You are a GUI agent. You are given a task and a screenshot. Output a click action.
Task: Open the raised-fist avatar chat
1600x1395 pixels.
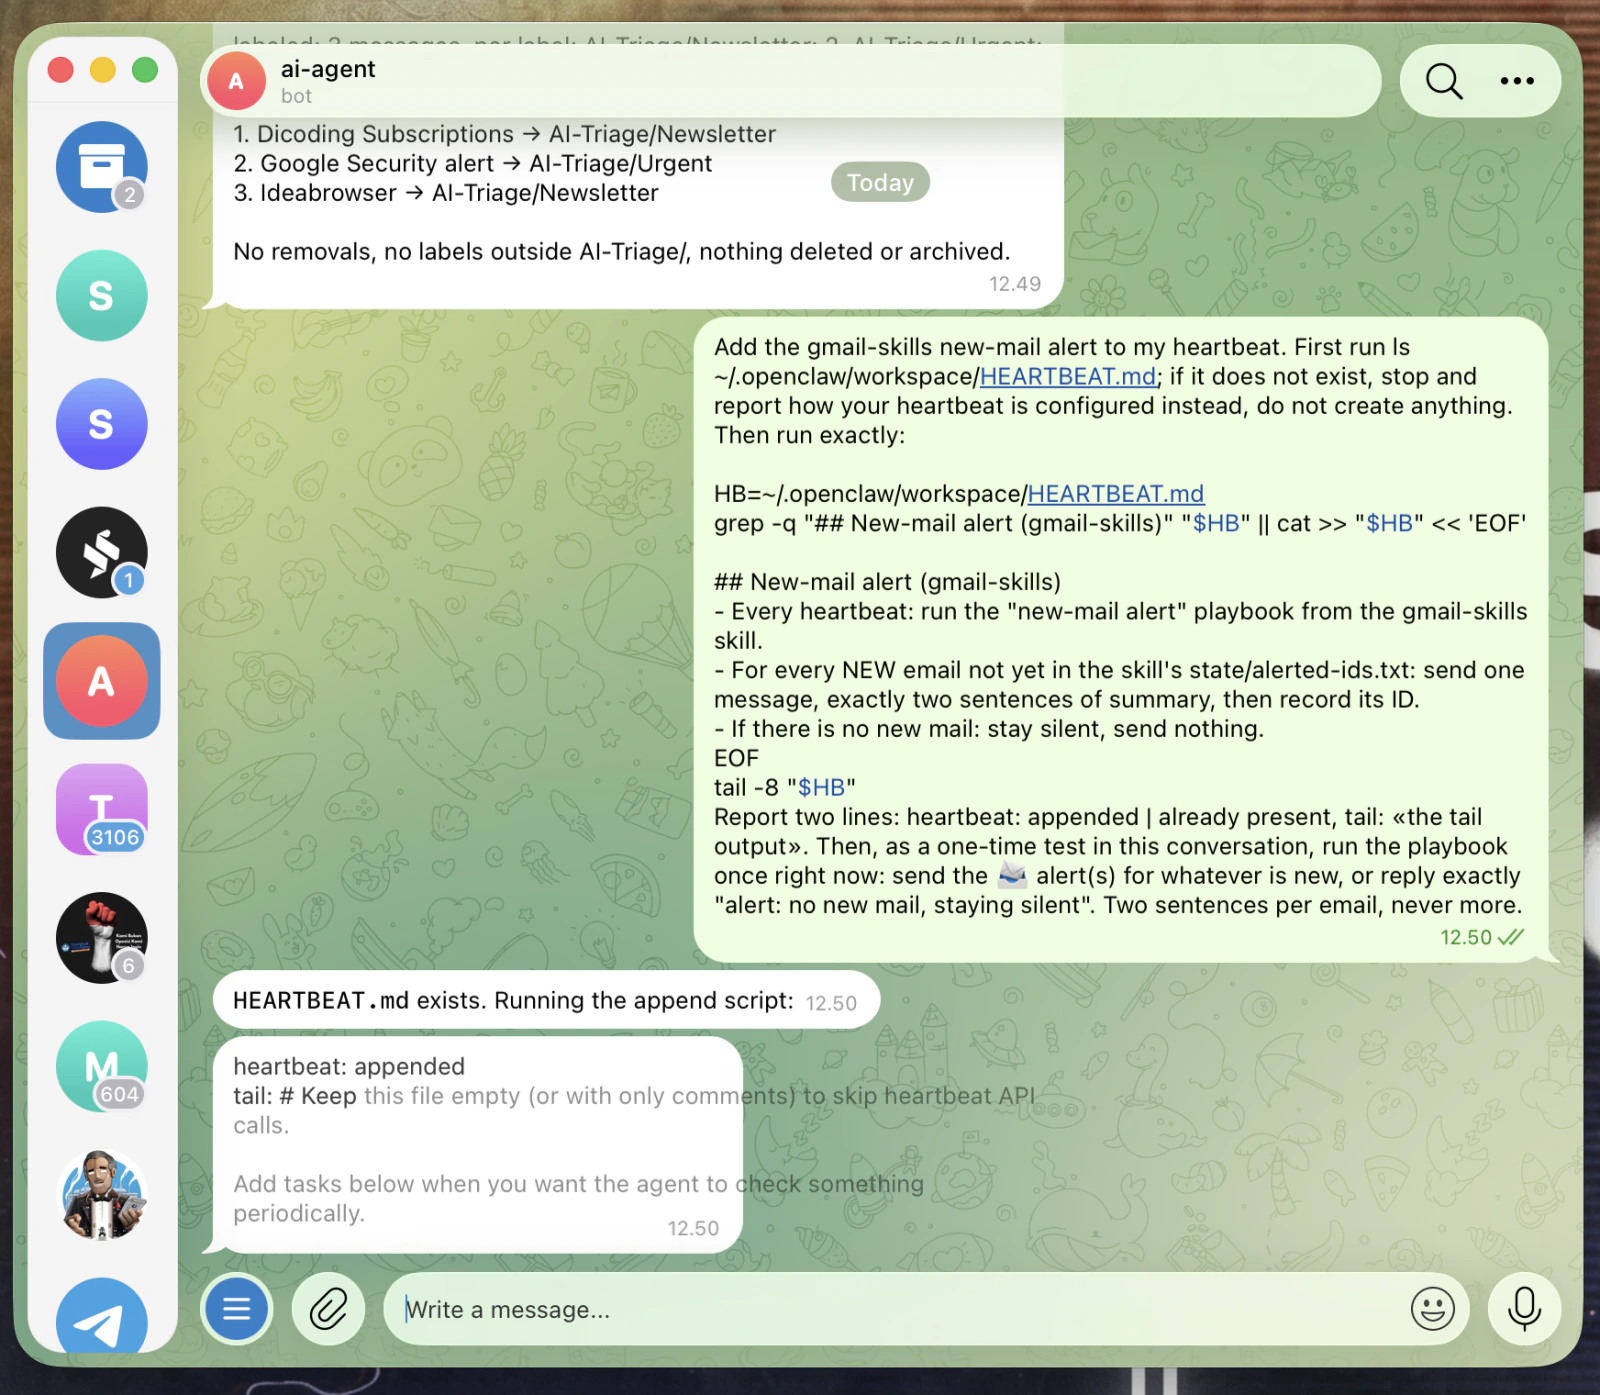click(x=101, y=938)
